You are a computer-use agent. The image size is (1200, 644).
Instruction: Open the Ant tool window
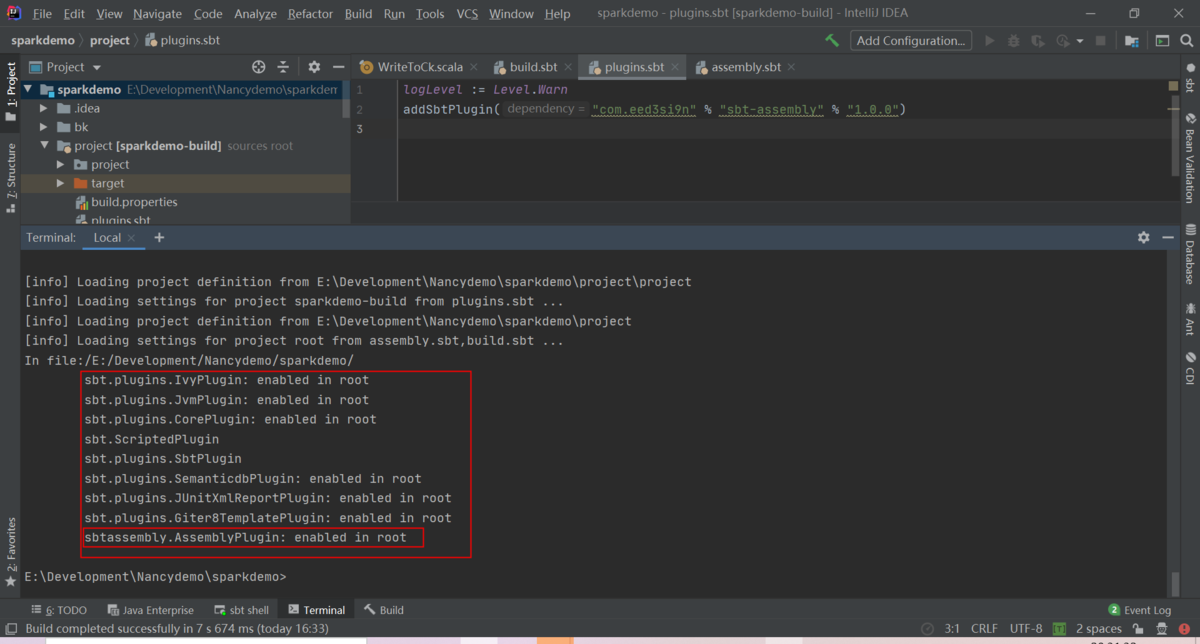(1190, 318)
